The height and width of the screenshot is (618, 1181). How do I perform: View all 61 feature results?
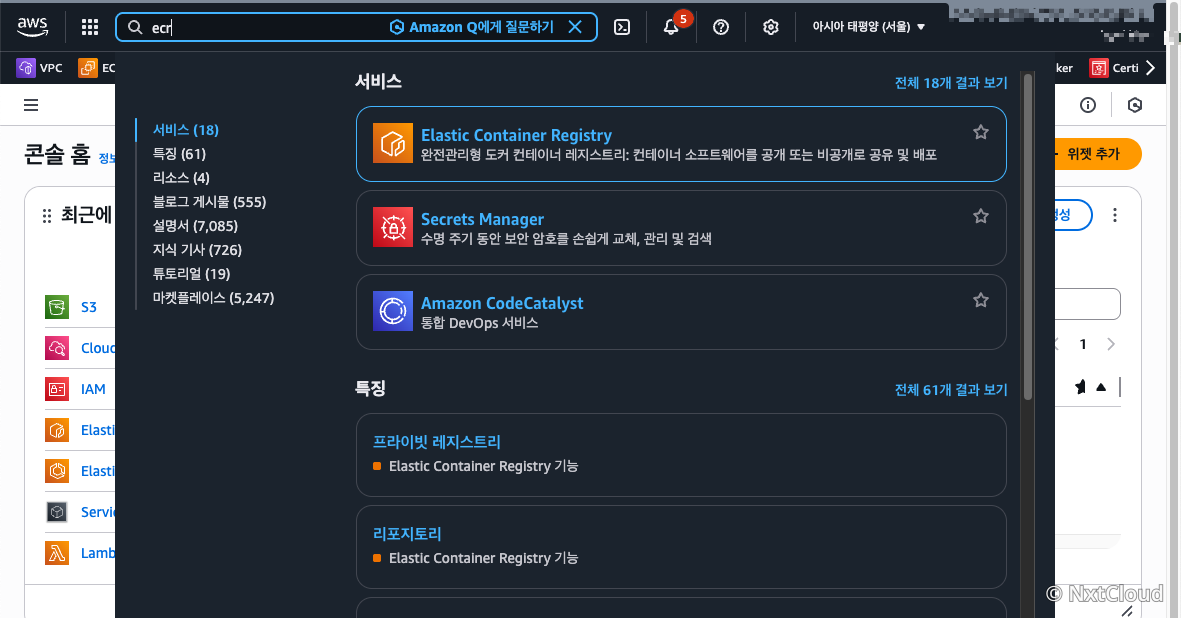(x=951, y=390)
